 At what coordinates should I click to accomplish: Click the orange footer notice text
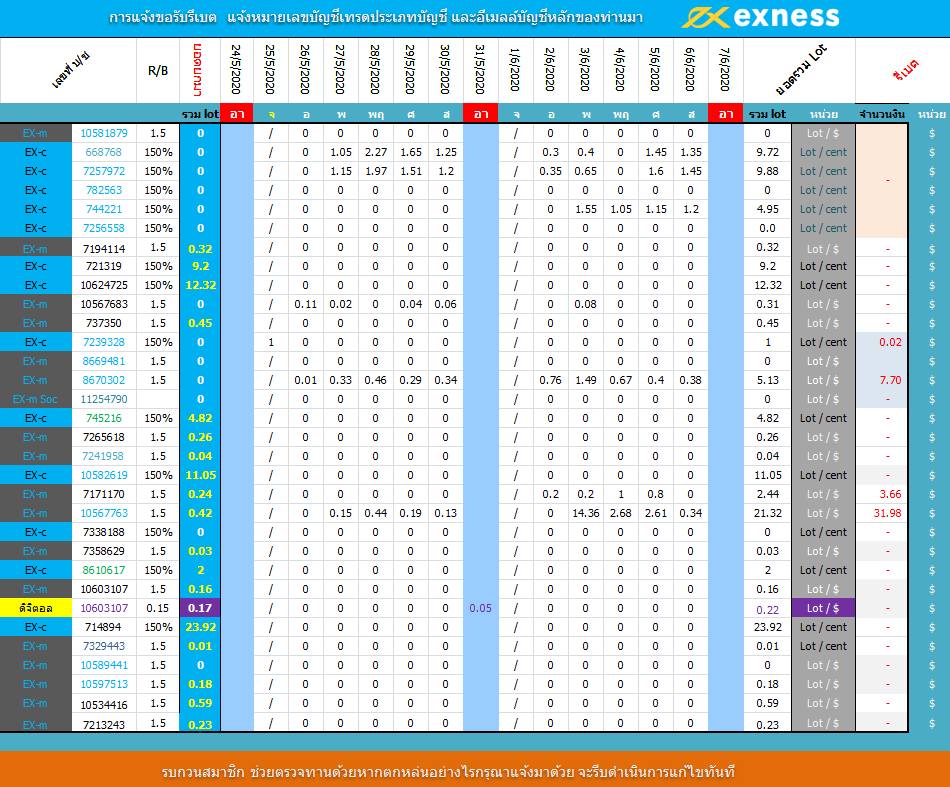pyautogui.click(x=448, y=772)
